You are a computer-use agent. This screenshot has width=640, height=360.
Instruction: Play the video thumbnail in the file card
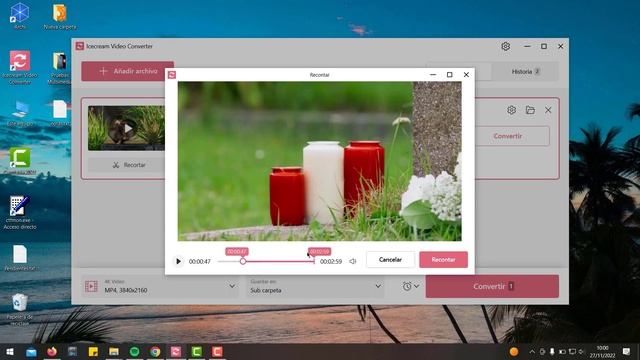coord(128,129)
